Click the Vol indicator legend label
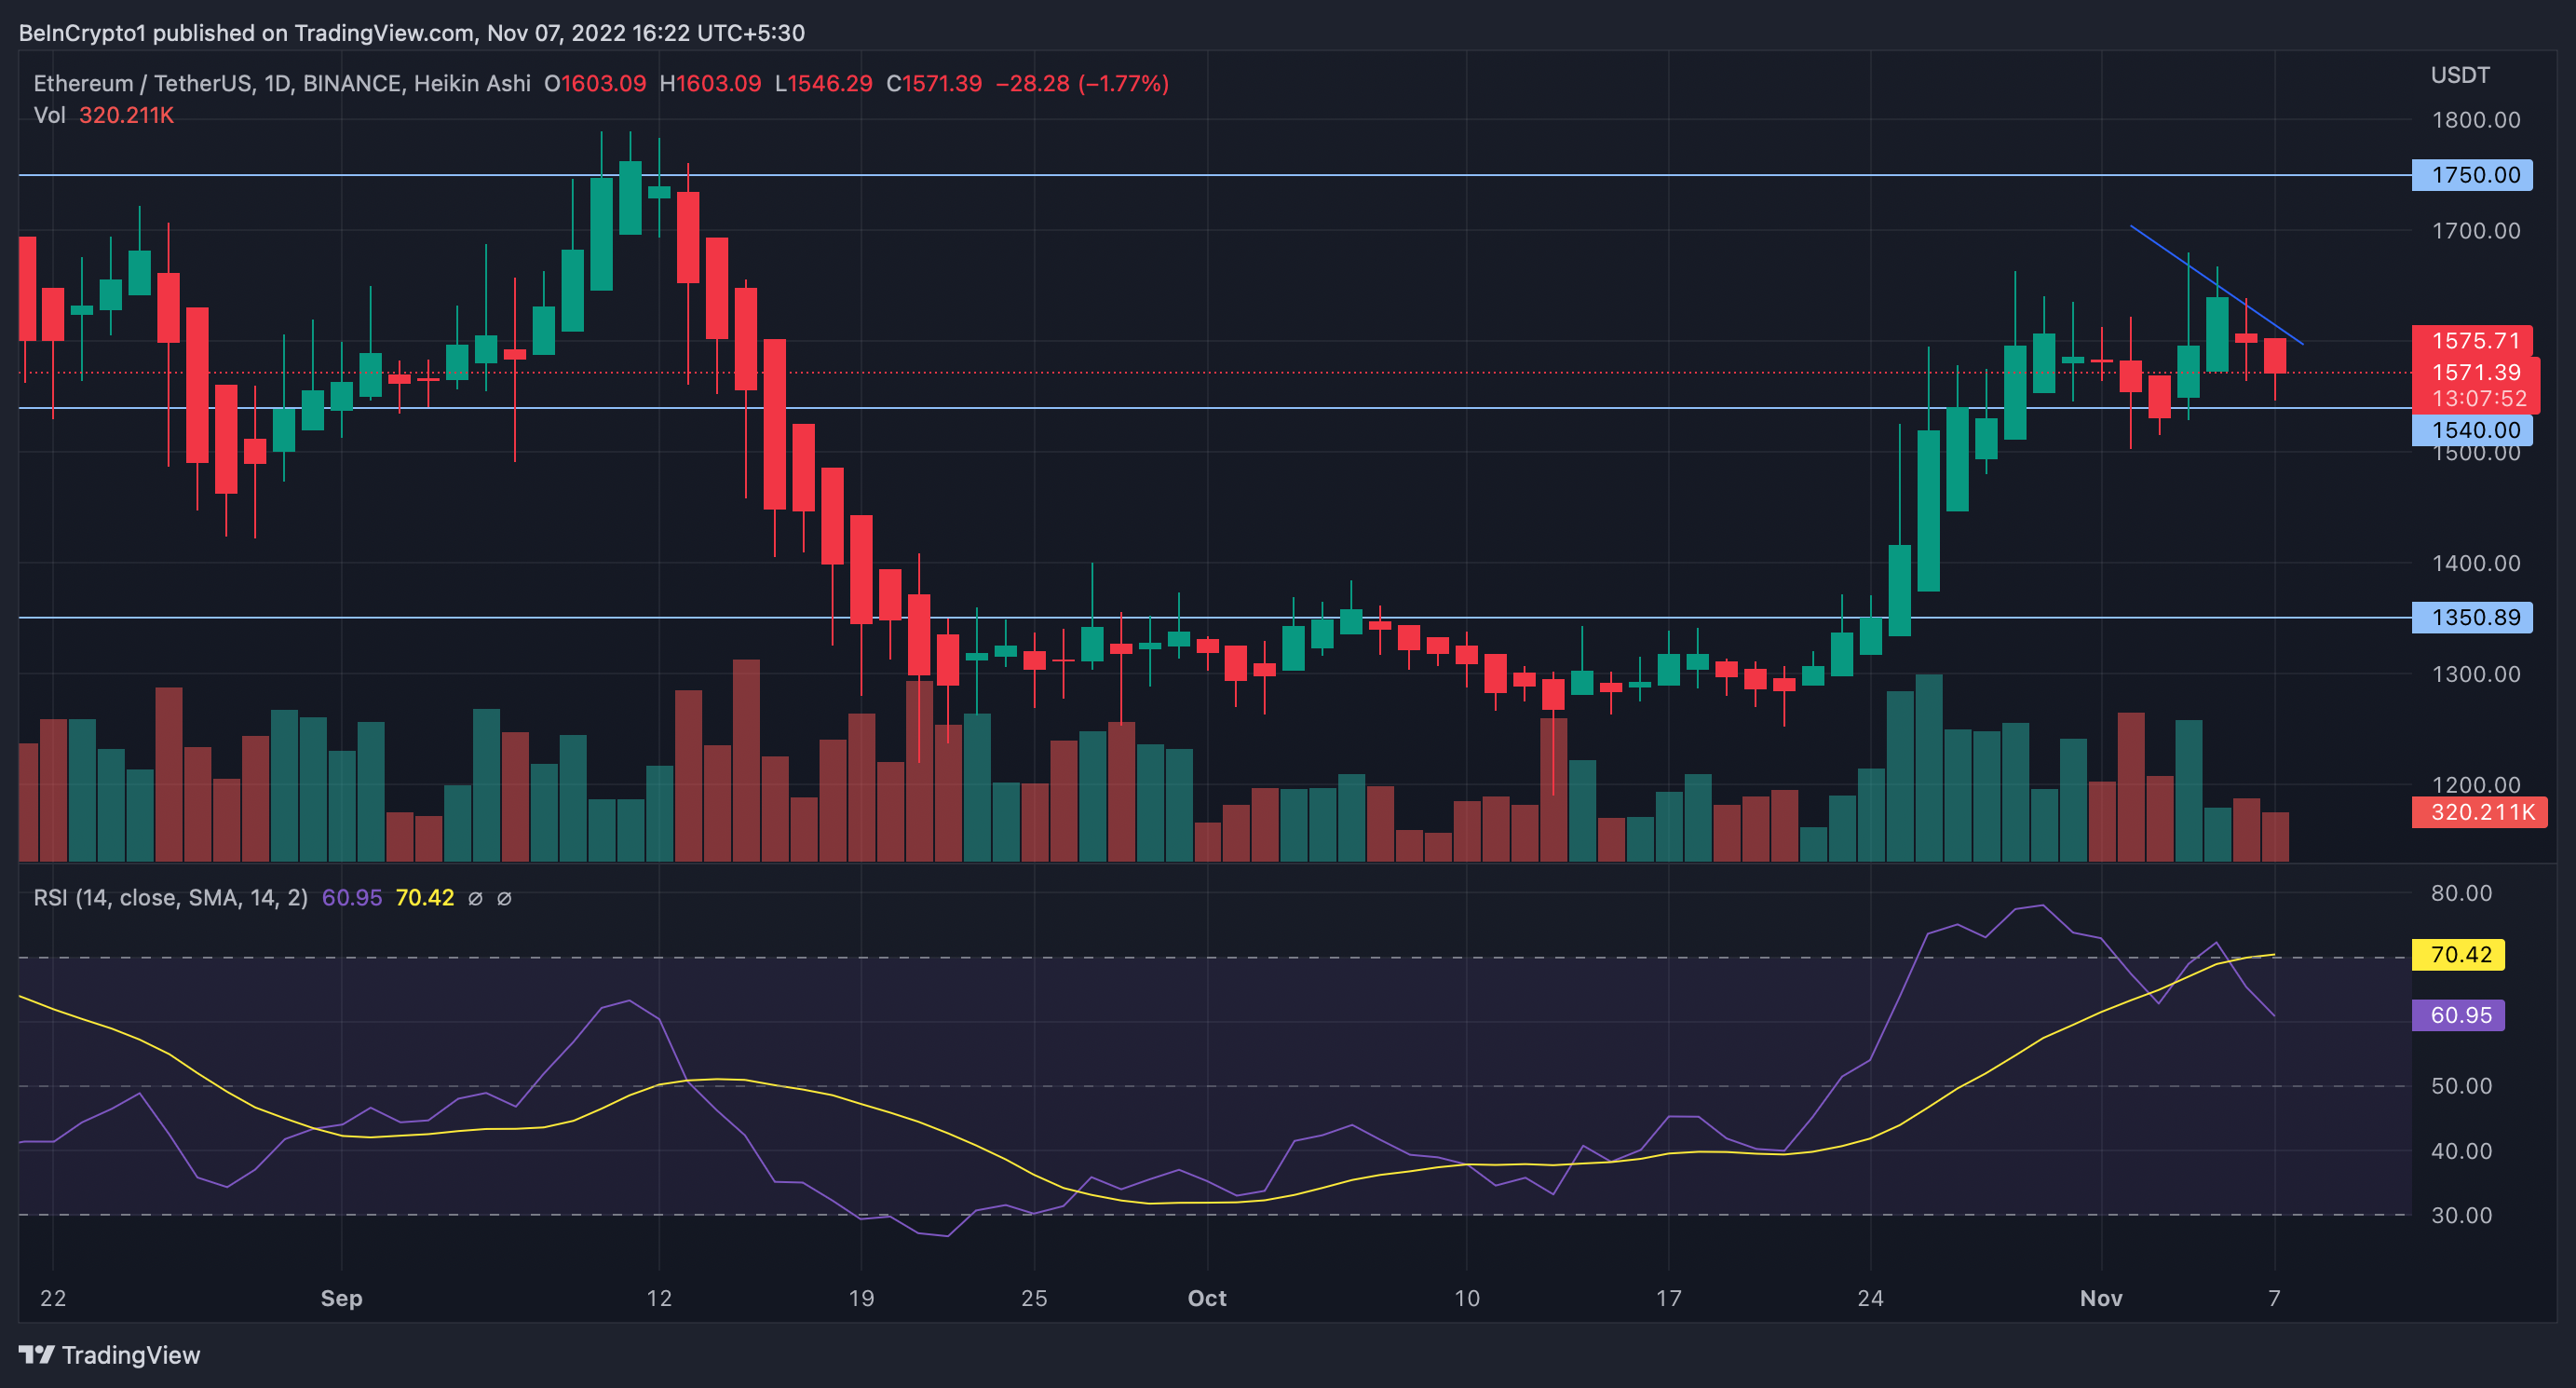 point(49,115)
